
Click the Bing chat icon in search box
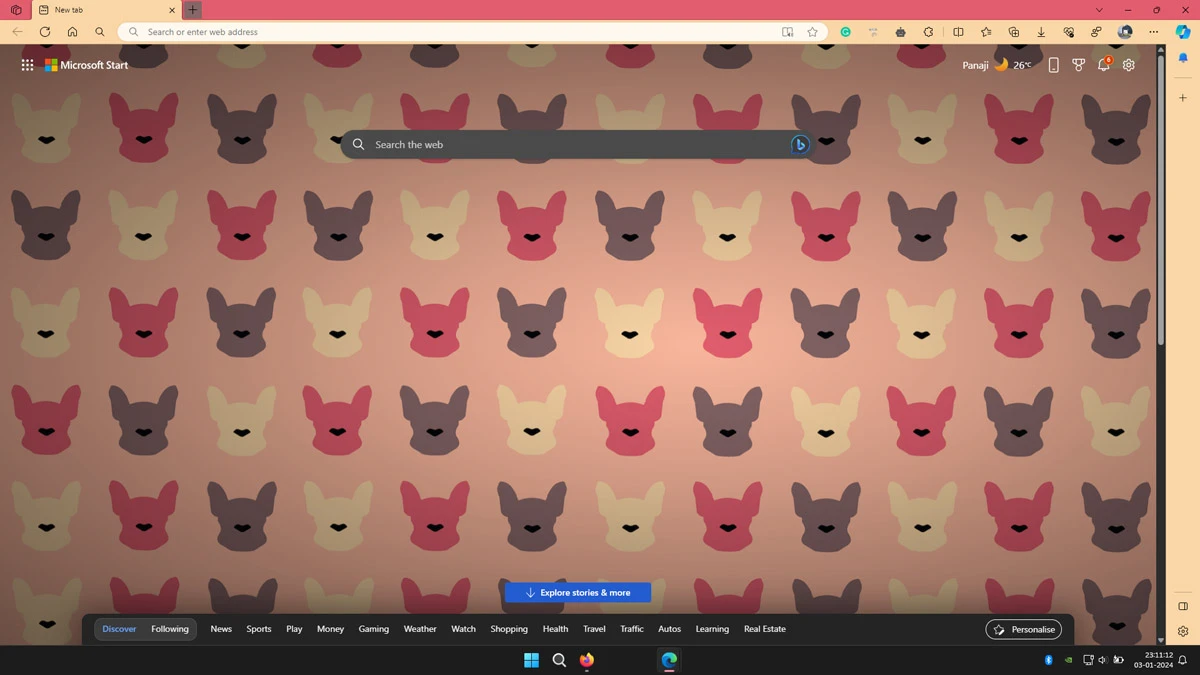pos(800,145)
